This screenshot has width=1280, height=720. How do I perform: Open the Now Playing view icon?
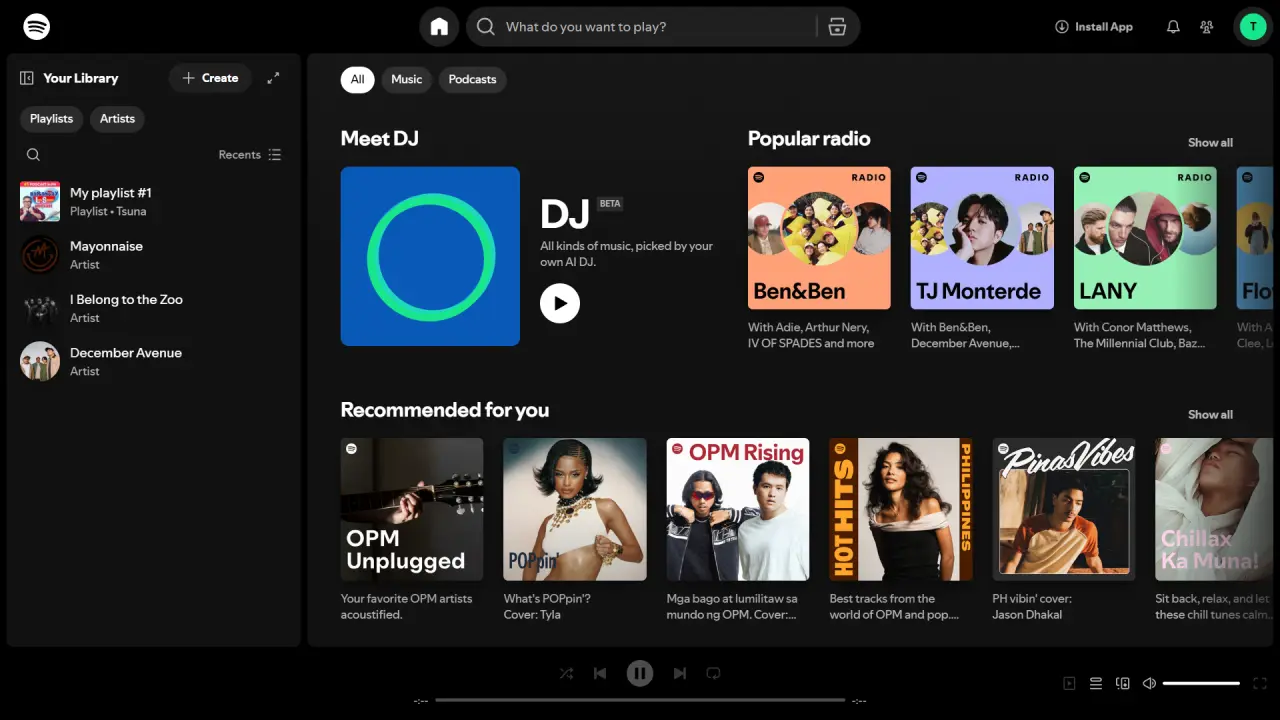[x=1069, y=683]
